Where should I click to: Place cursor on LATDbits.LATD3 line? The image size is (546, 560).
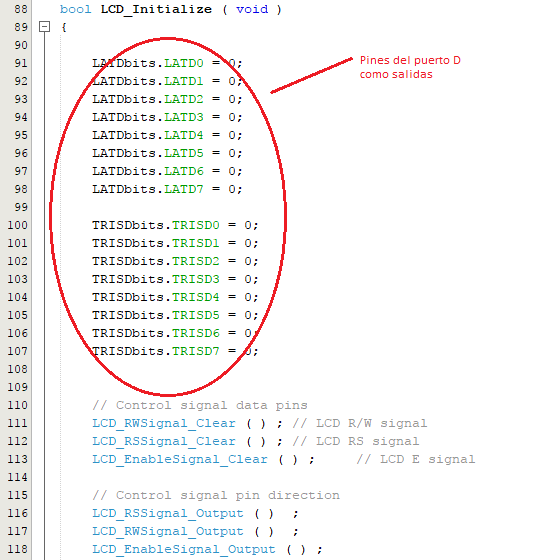click(x=167, y=117)
